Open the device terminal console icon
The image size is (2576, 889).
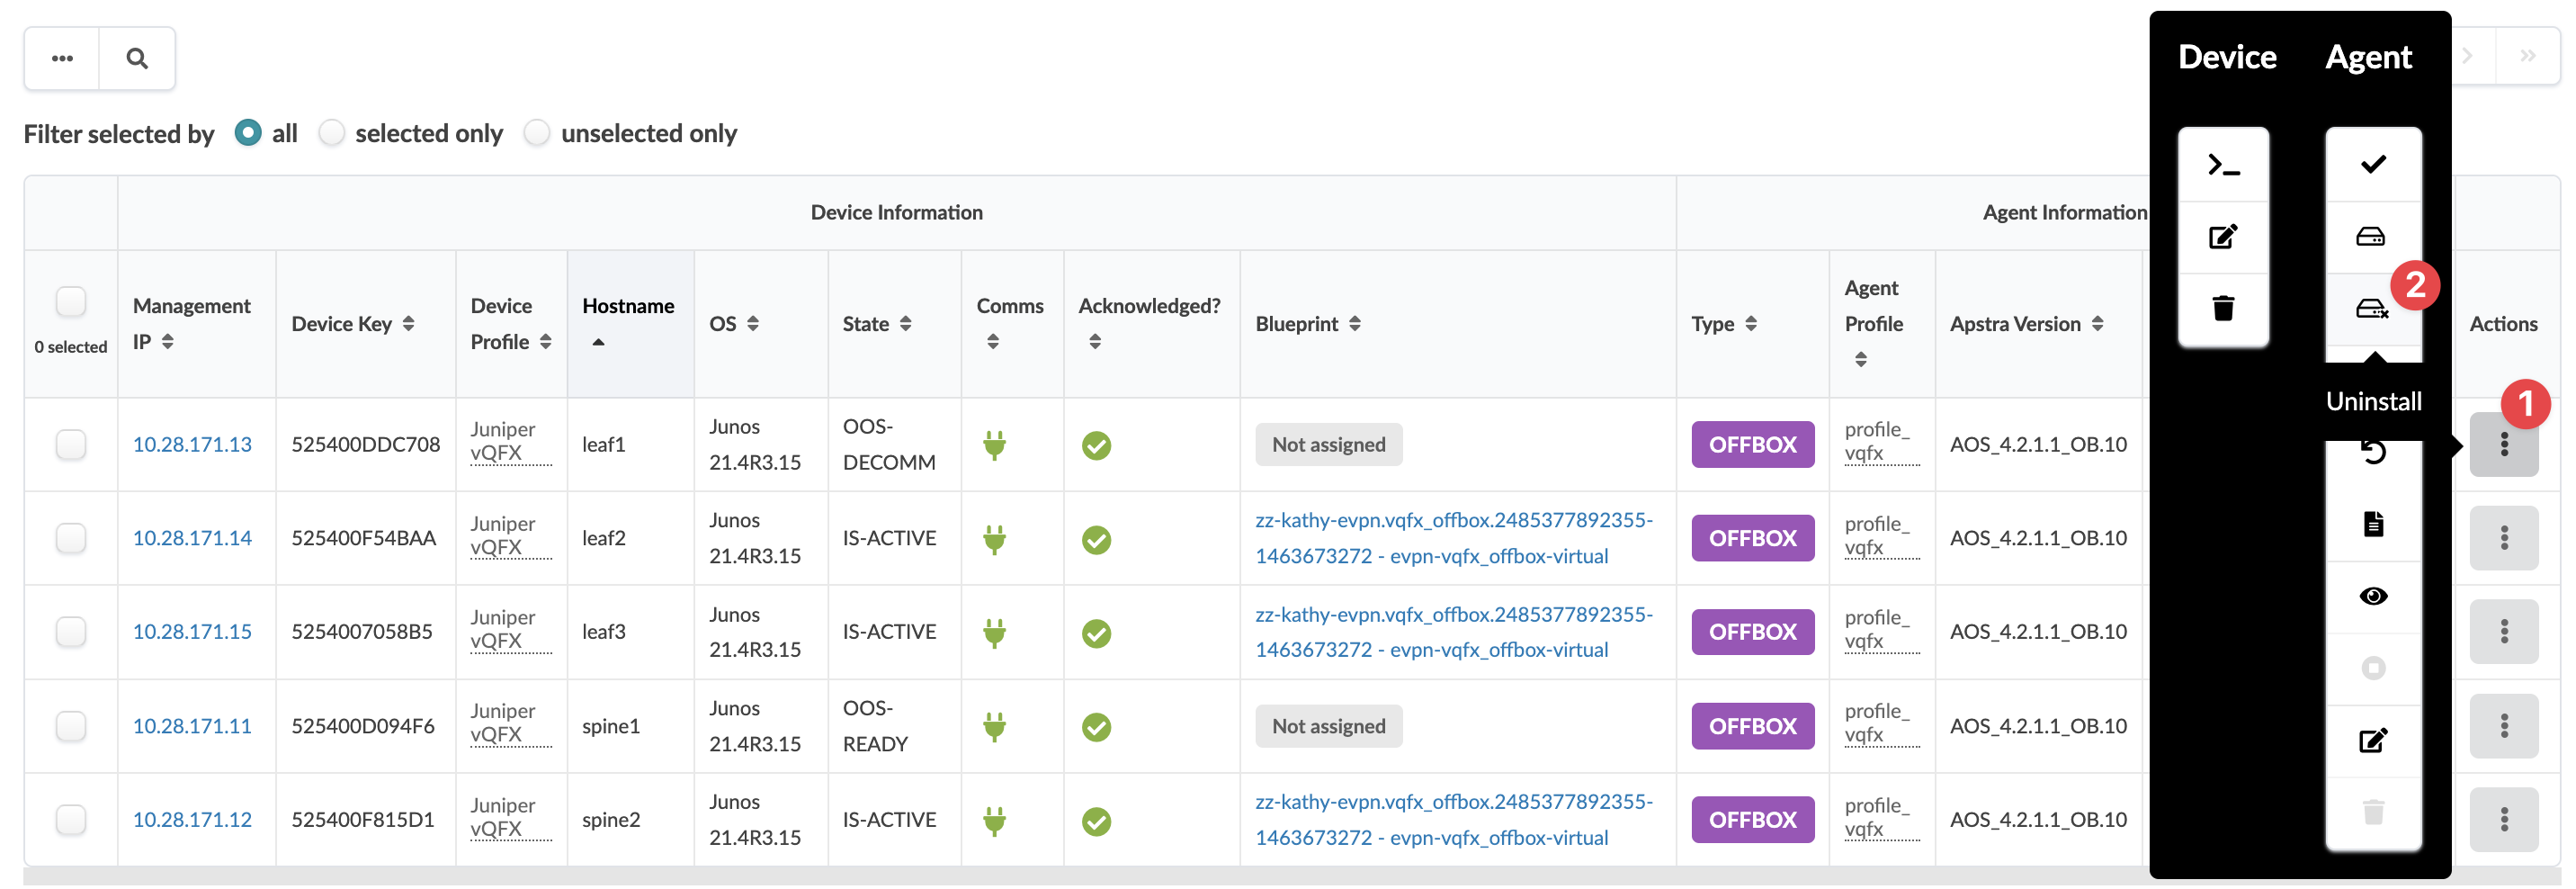coord(2222,165)
